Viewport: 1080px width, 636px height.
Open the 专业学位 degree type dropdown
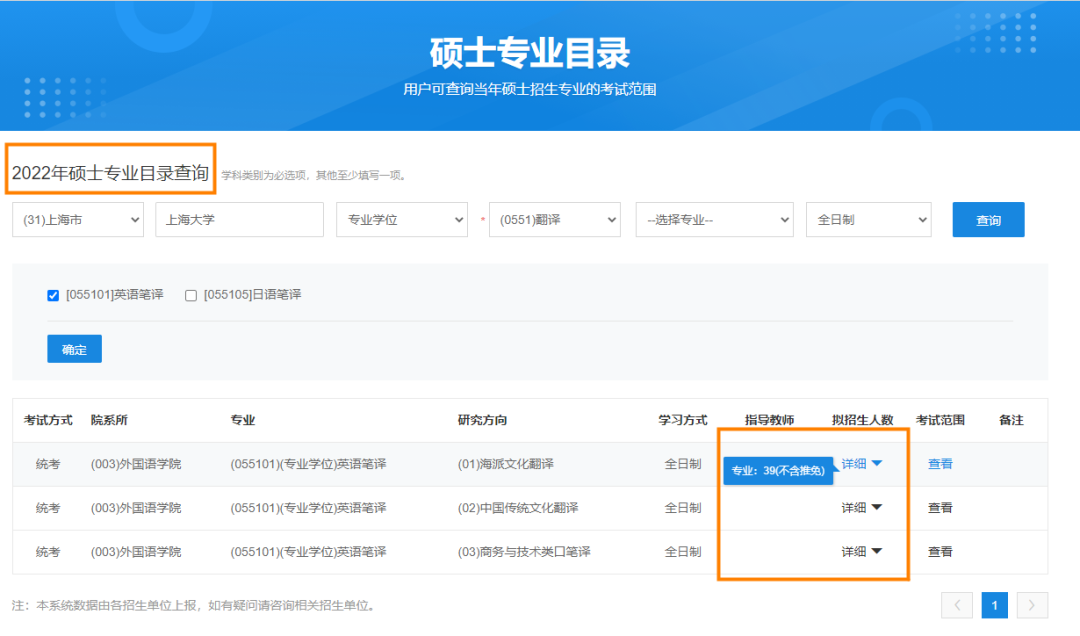click(401, 220)
